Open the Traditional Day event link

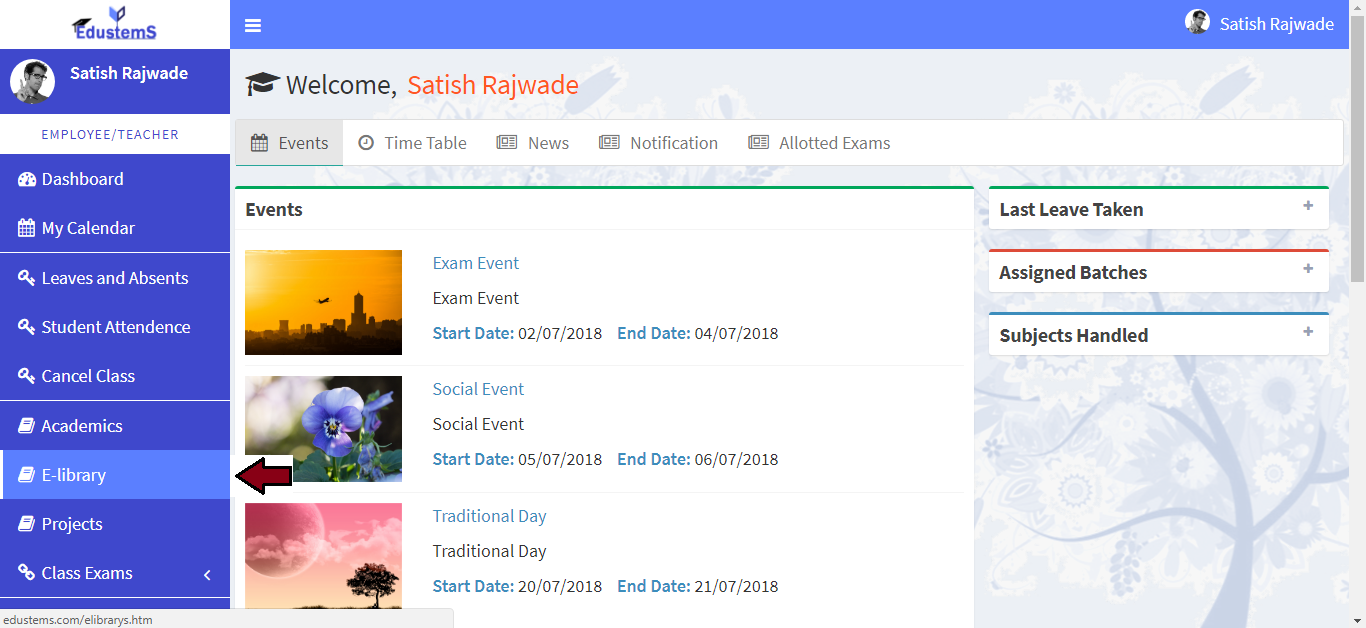[x=489, y=516]
